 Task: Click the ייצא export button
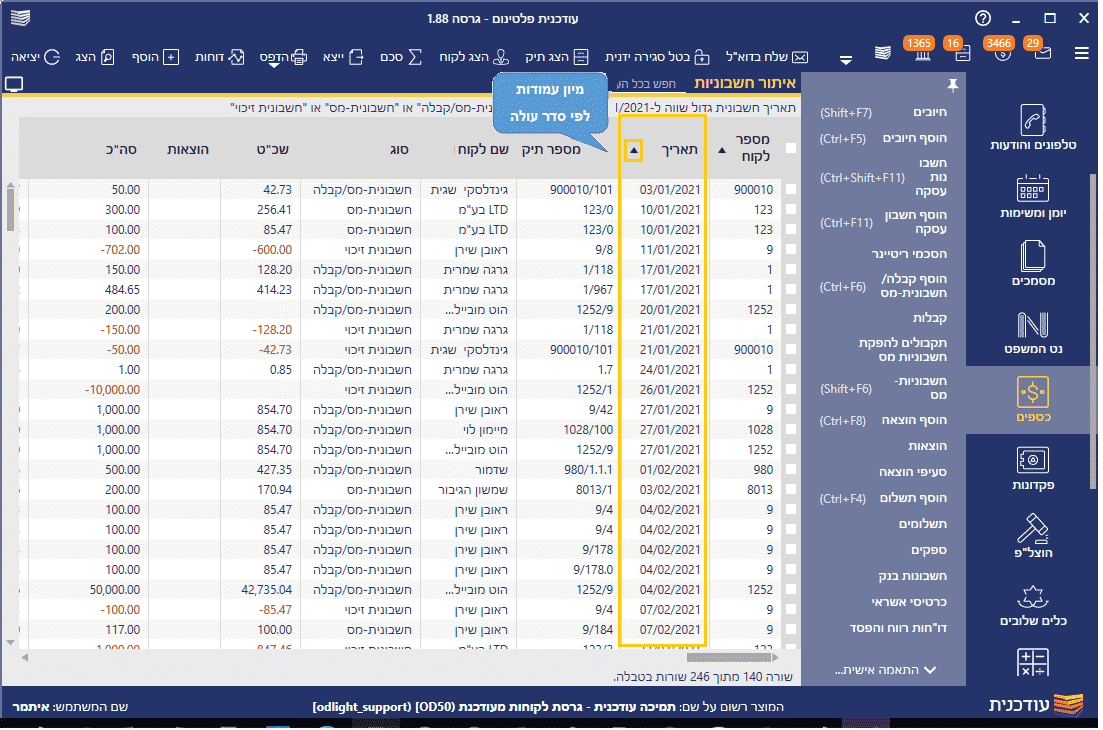tap(343, 57)
